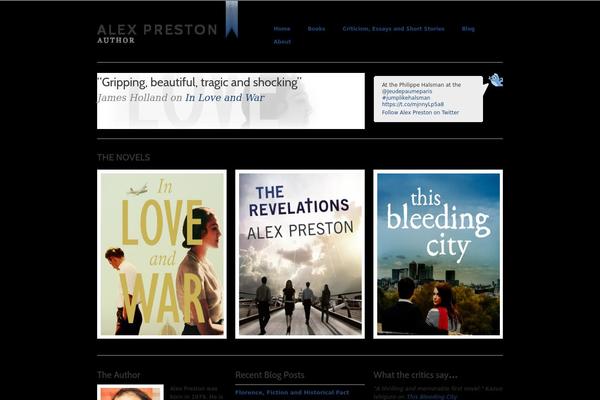Open the Books menu item
Viewport: 600px width, 400px height.
click(316, 29)
